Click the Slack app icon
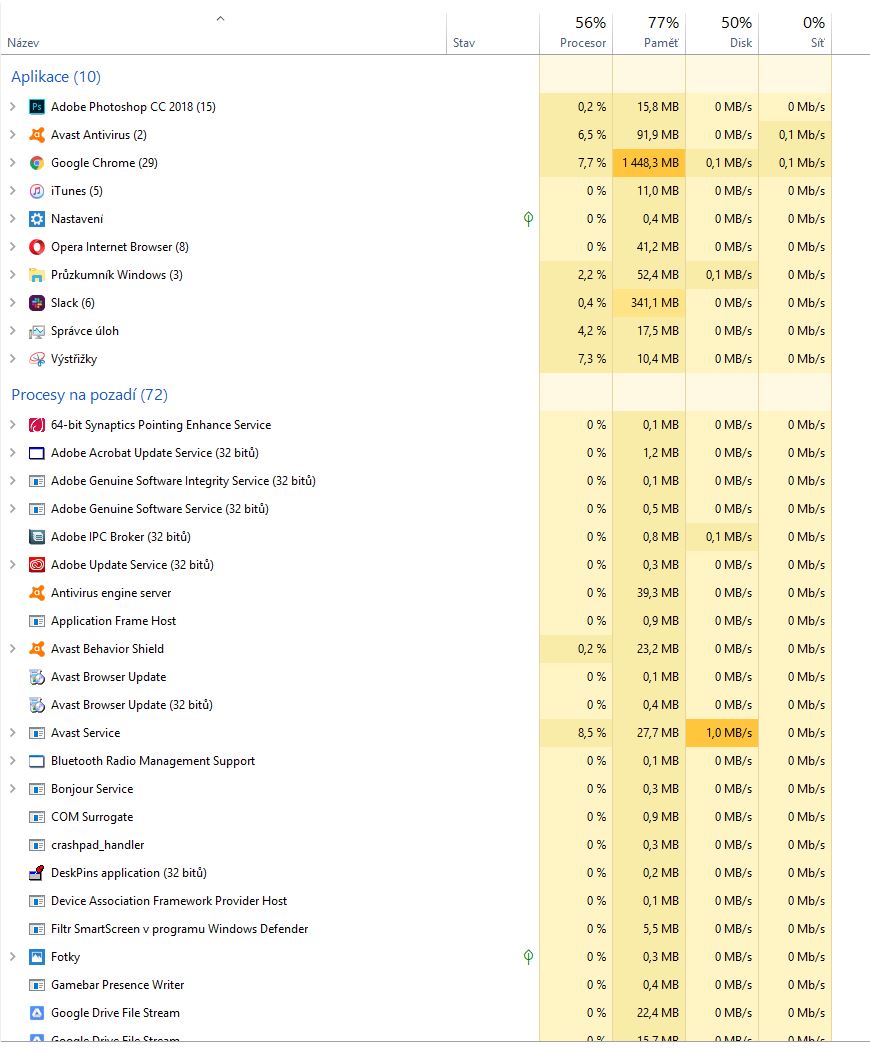The height and width of the screenshot is (1053, 870). tap(37, 303)
